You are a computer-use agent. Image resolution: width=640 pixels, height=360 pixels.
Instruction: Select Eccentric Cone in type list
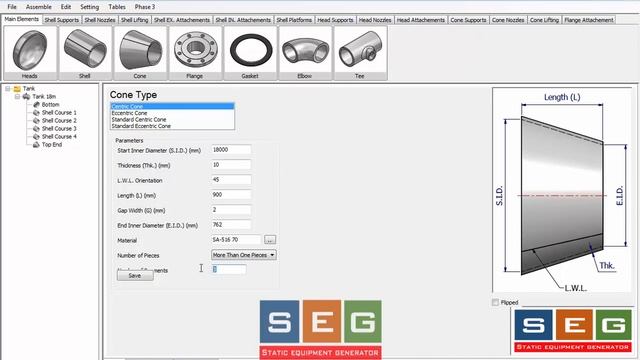(172, 113)
